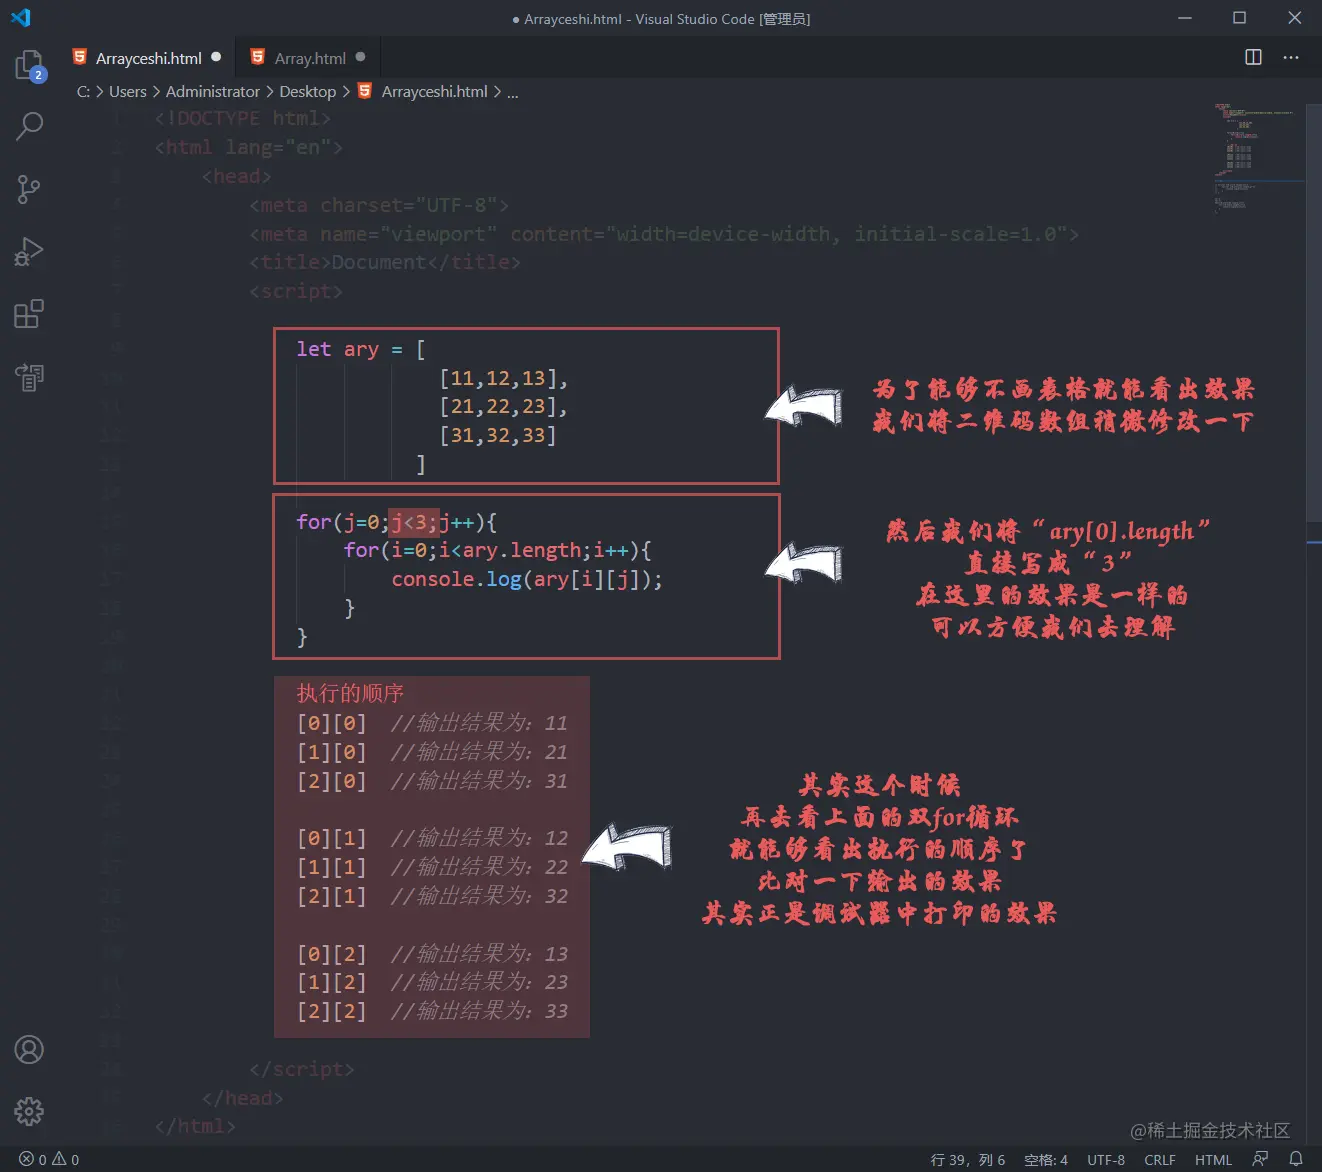1322x1172 pixels.
Task: Go to line via 行 39, 列 6 indicator
Action: click(968, 1159)
